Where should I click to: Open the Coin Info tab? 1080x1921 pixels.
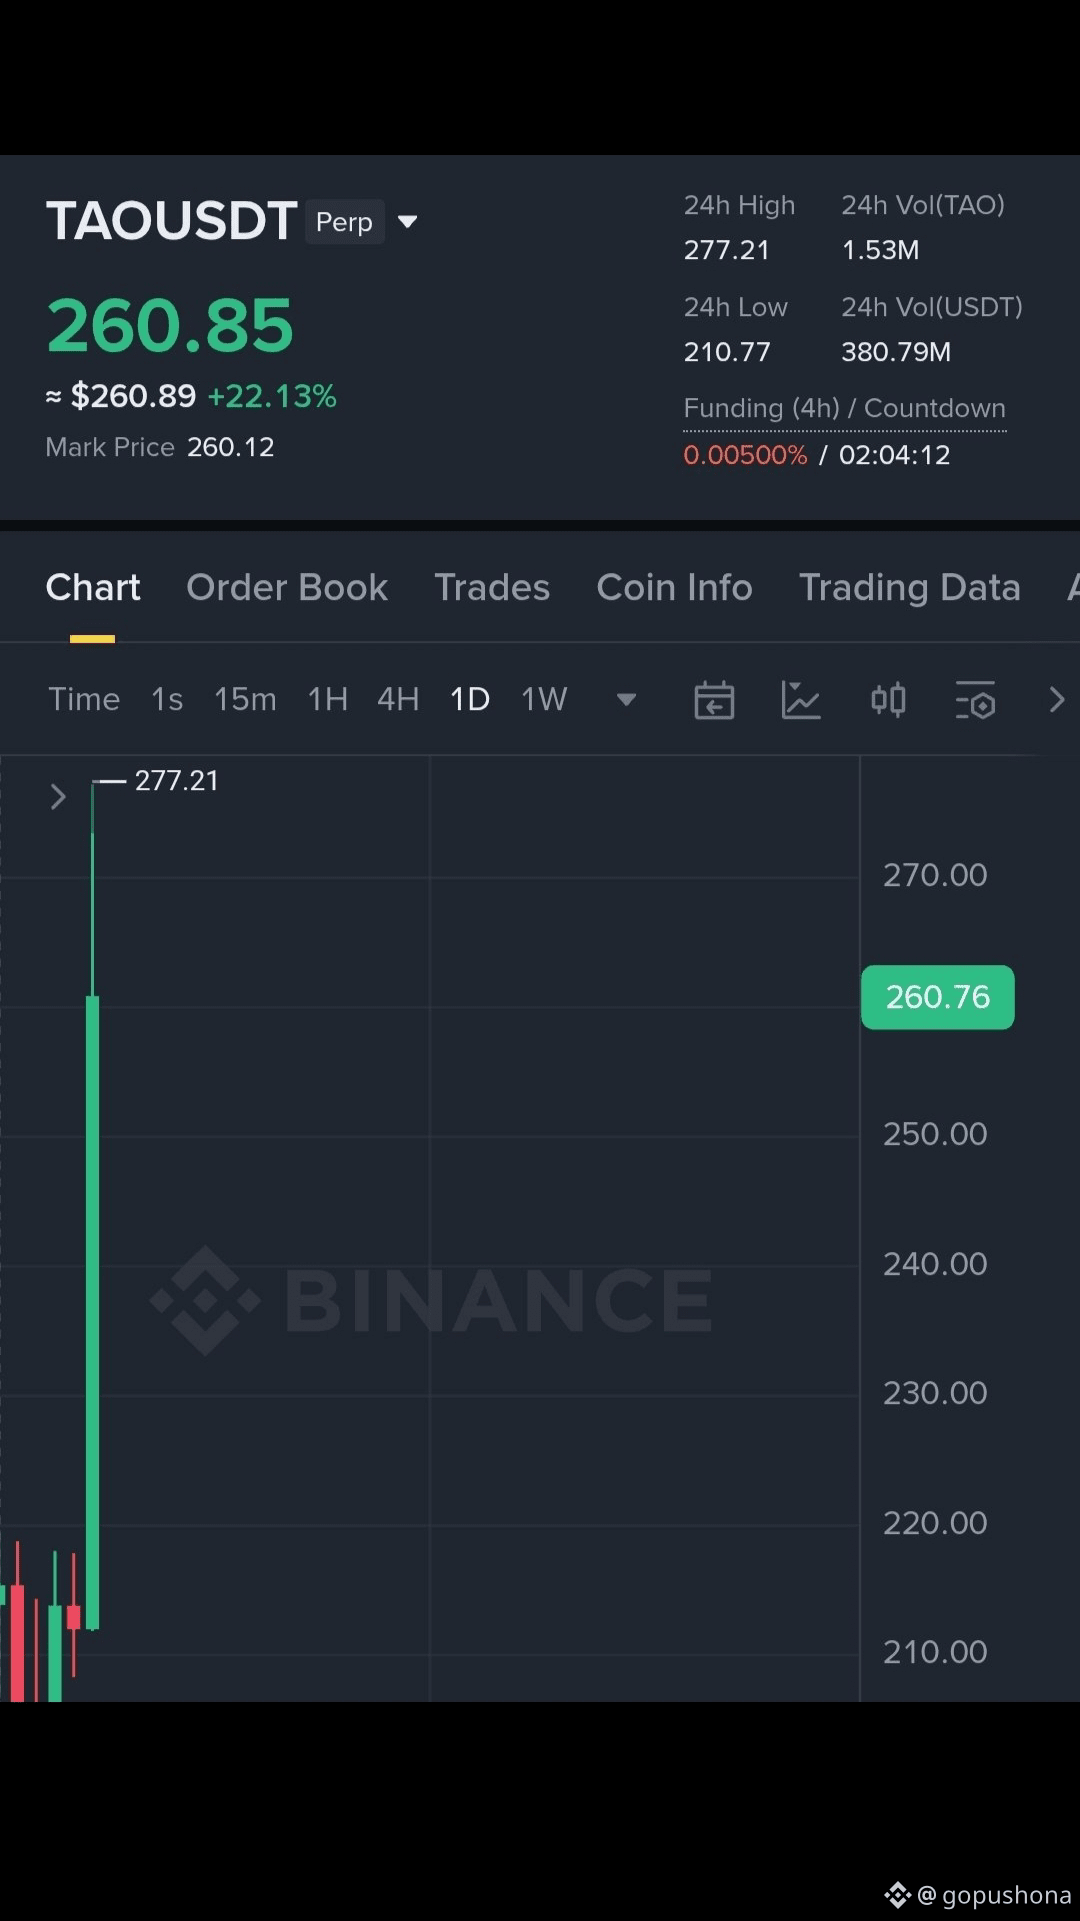(x=674, y=588)
